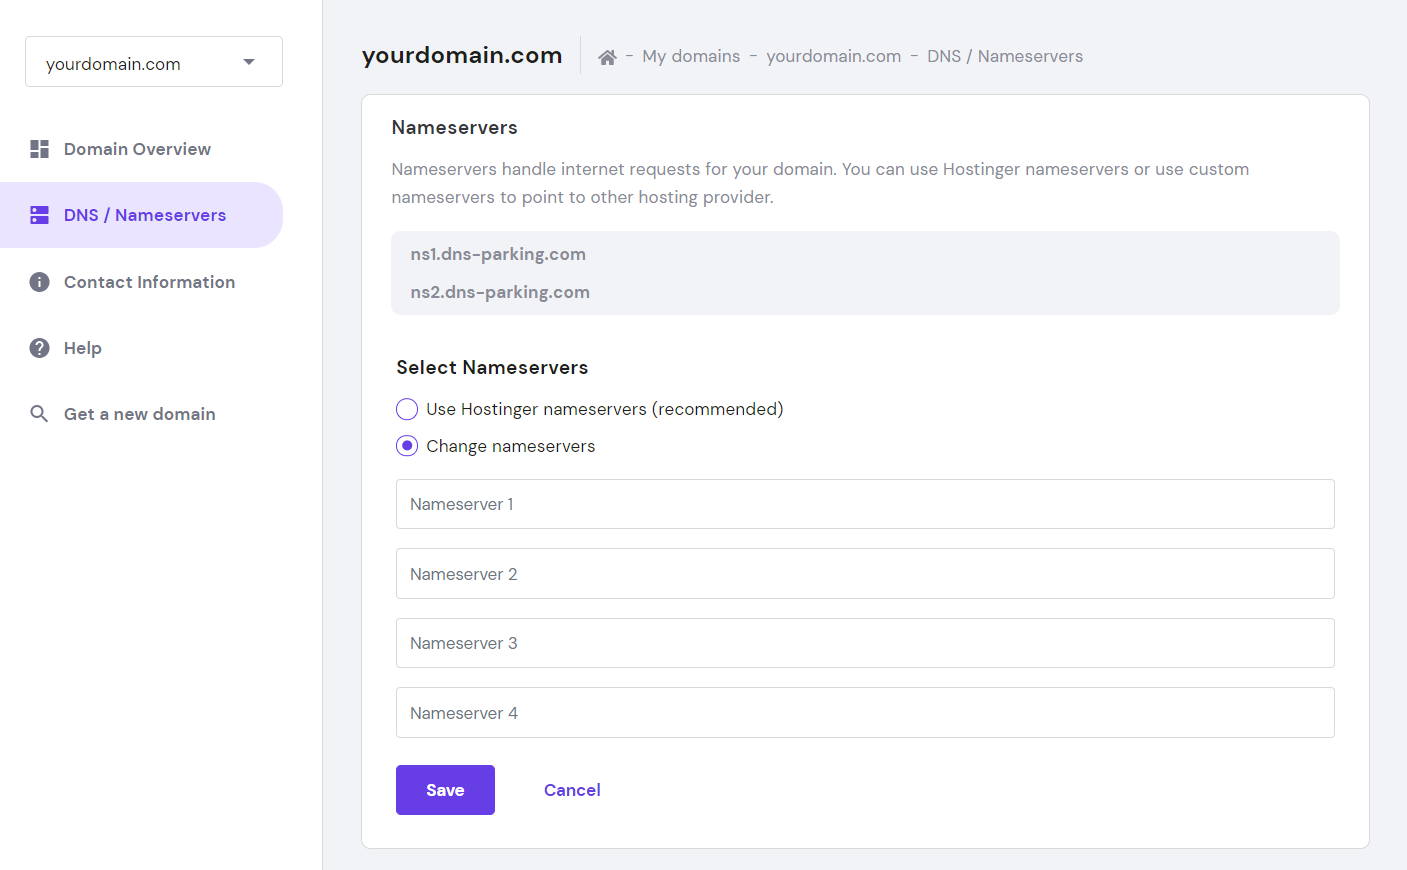
Task: Click the Help question mark icon
Action: coord(39,347)
